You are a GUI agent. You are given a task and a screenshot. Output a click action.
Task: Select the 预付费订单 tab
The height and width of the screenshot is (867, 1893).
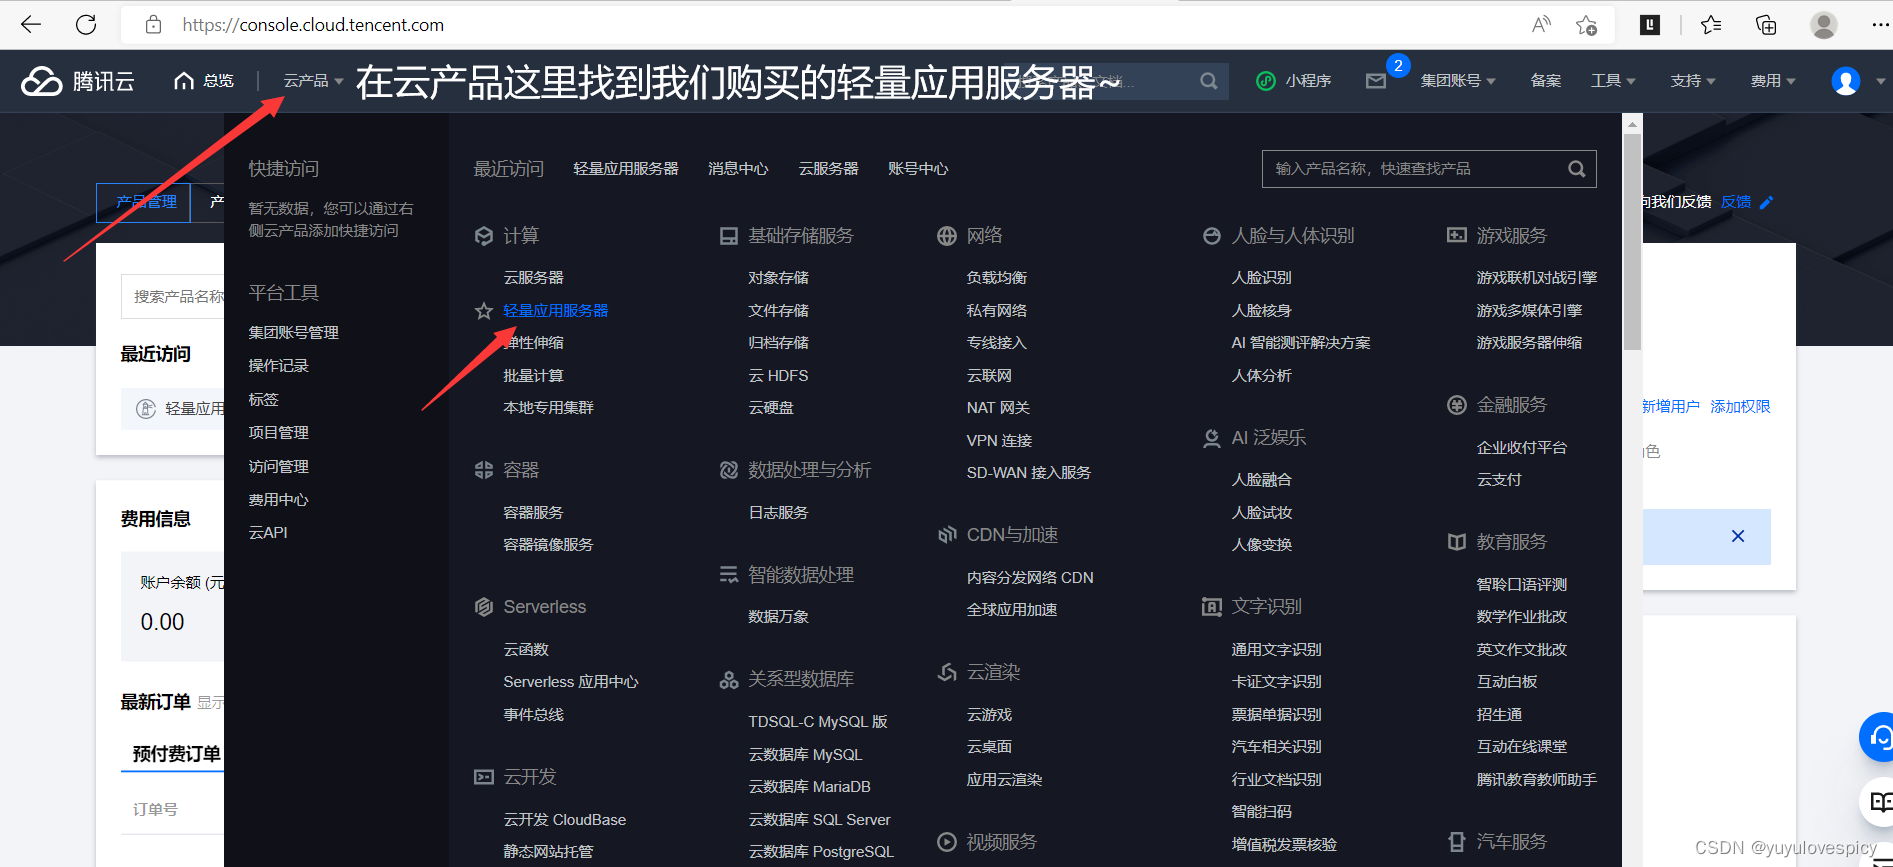click(x=177, y=754)
